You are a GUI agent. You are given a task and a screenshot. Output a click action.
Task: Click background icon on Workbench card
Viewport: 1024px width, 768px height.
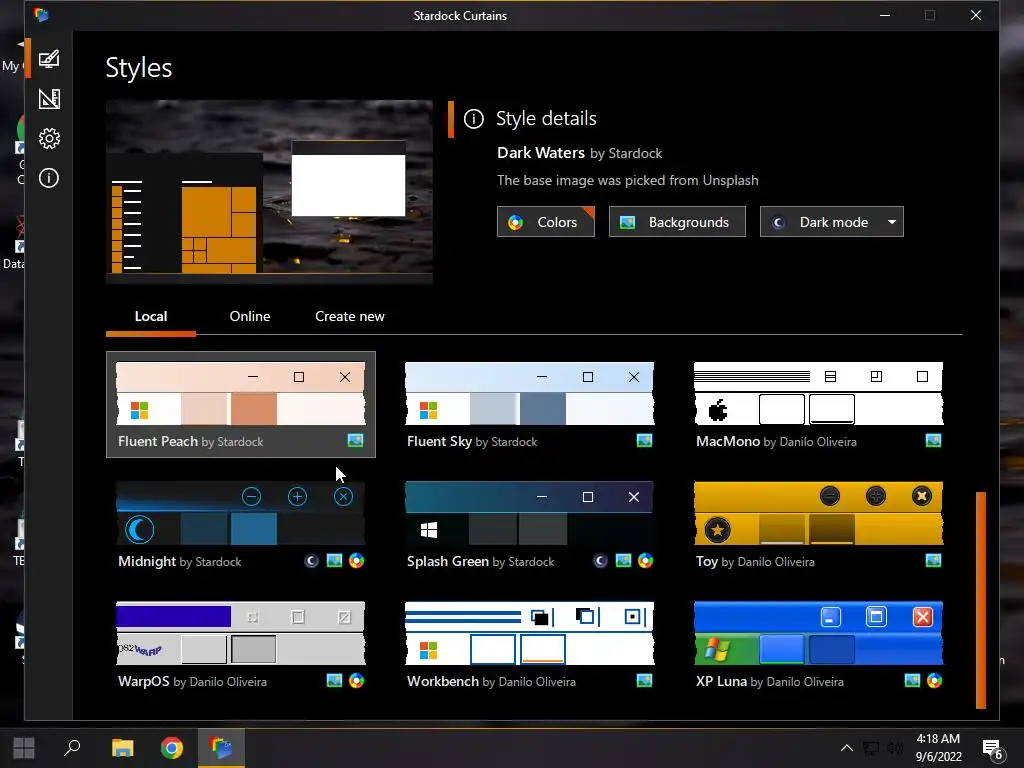645,681
